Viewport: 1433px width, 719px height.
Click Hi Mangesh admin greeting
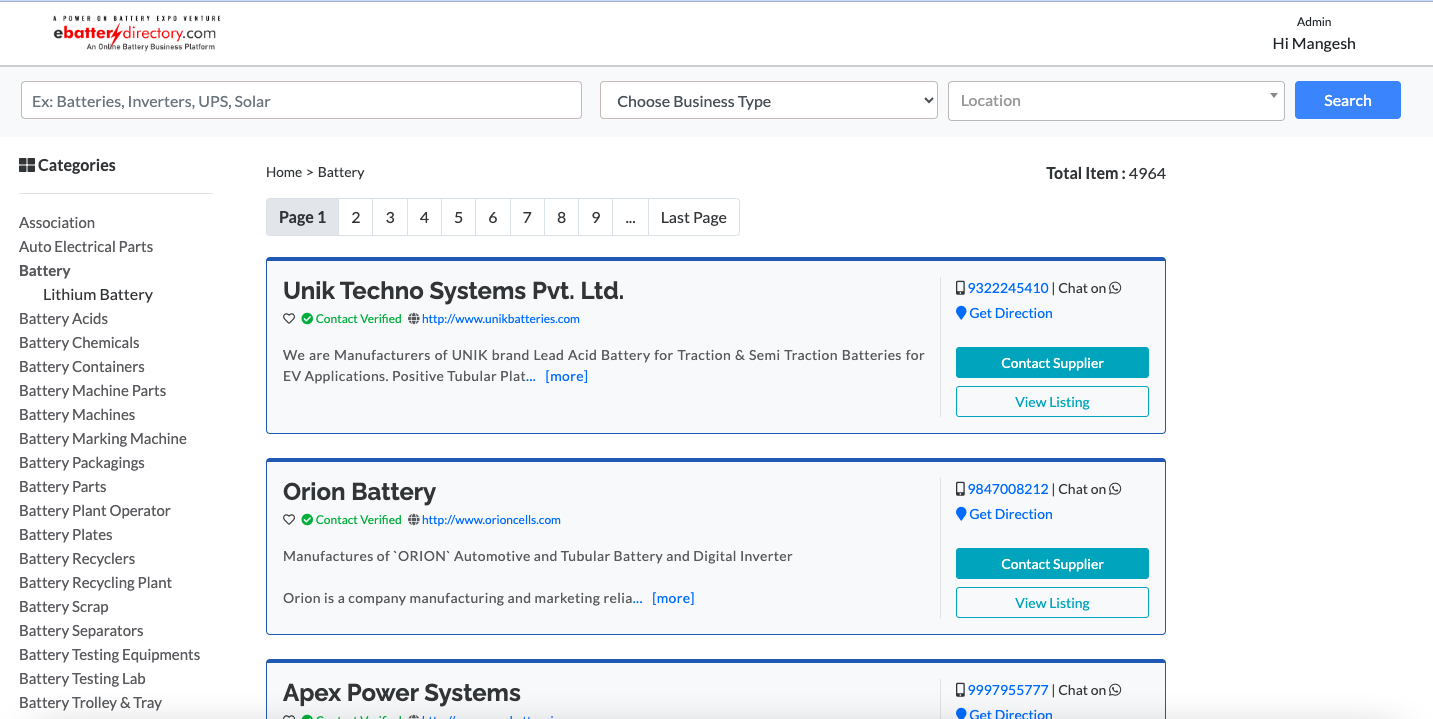[1314, 43]
